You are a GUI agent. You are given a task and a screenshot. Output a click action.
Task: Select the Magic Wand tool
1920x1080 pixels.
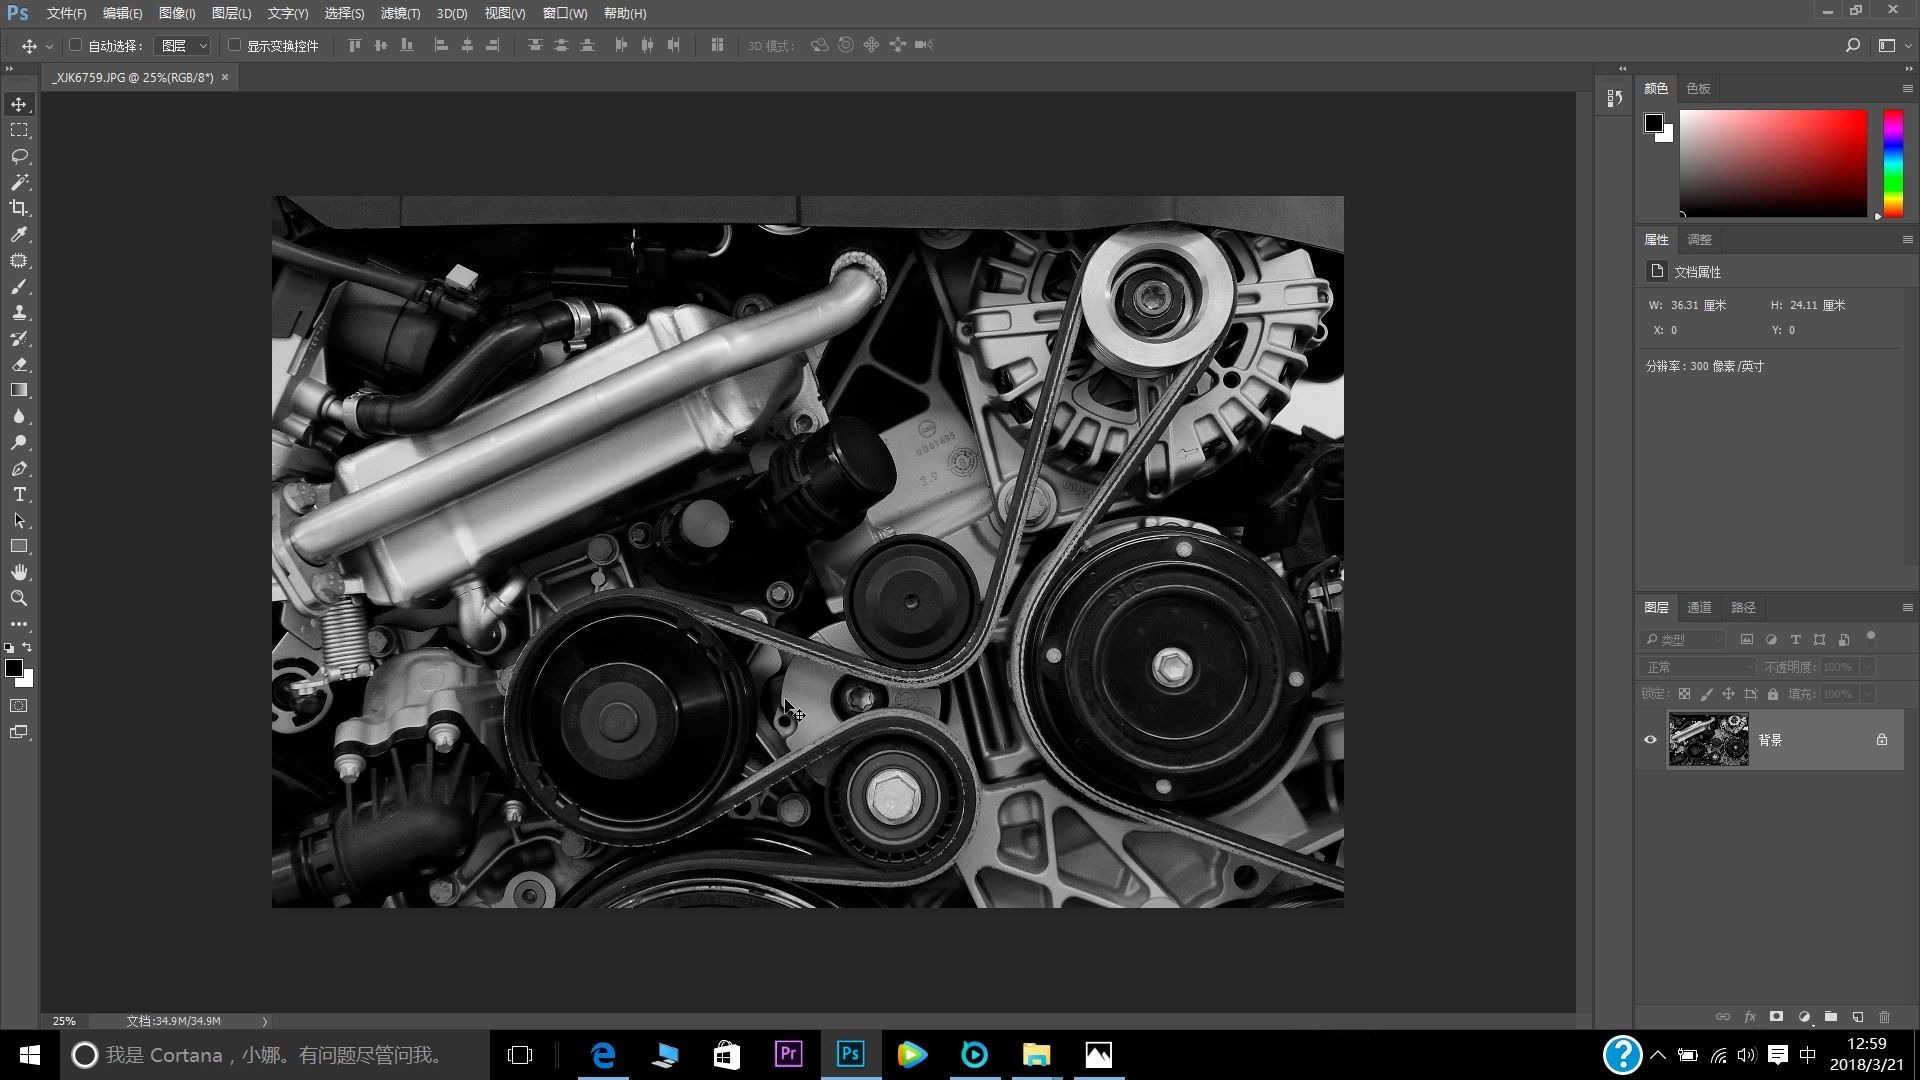pyautogui.click(x=19, y=182)
